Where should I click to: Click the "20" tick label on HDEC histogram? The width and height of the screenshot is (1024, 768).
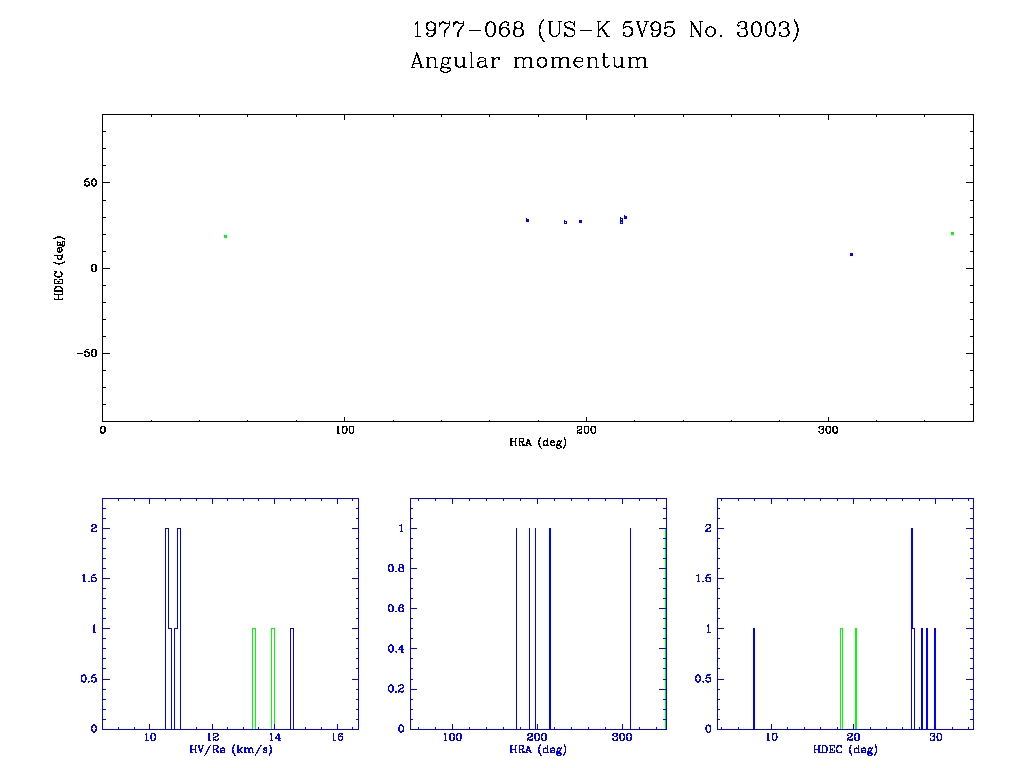(853, 737)
